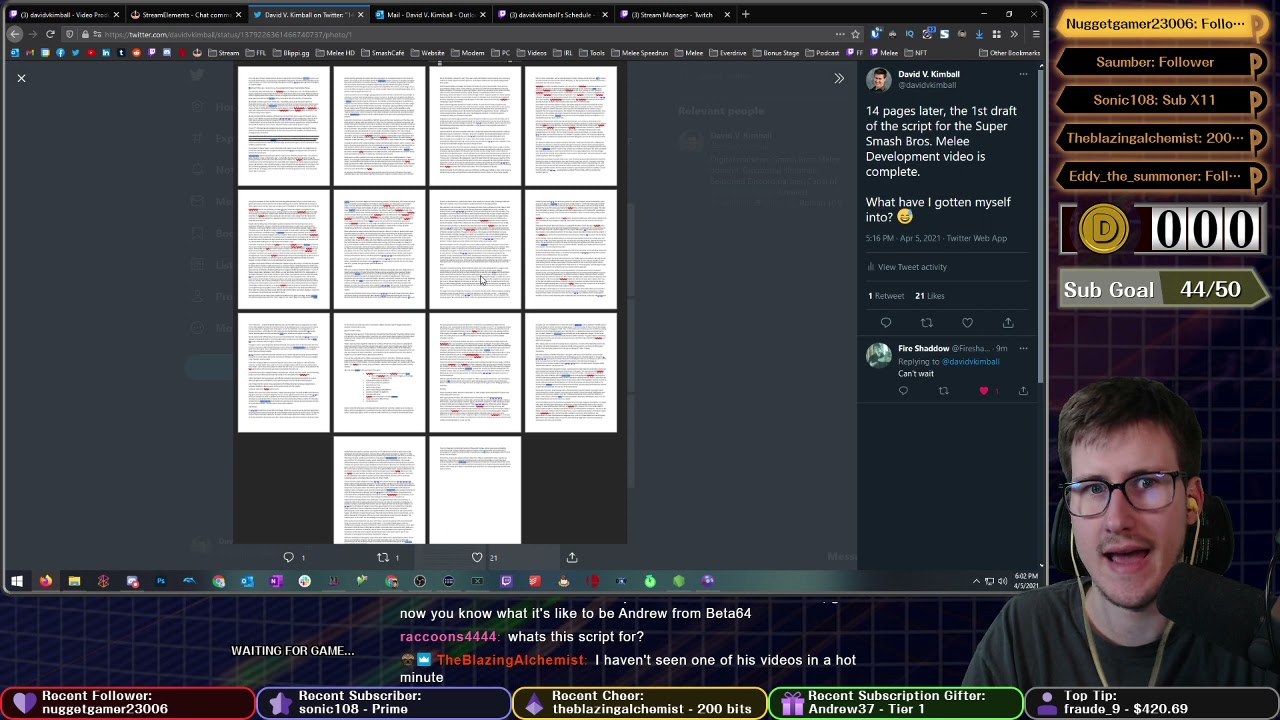Open the tweet's more options ellipsis

[1023, 74]
